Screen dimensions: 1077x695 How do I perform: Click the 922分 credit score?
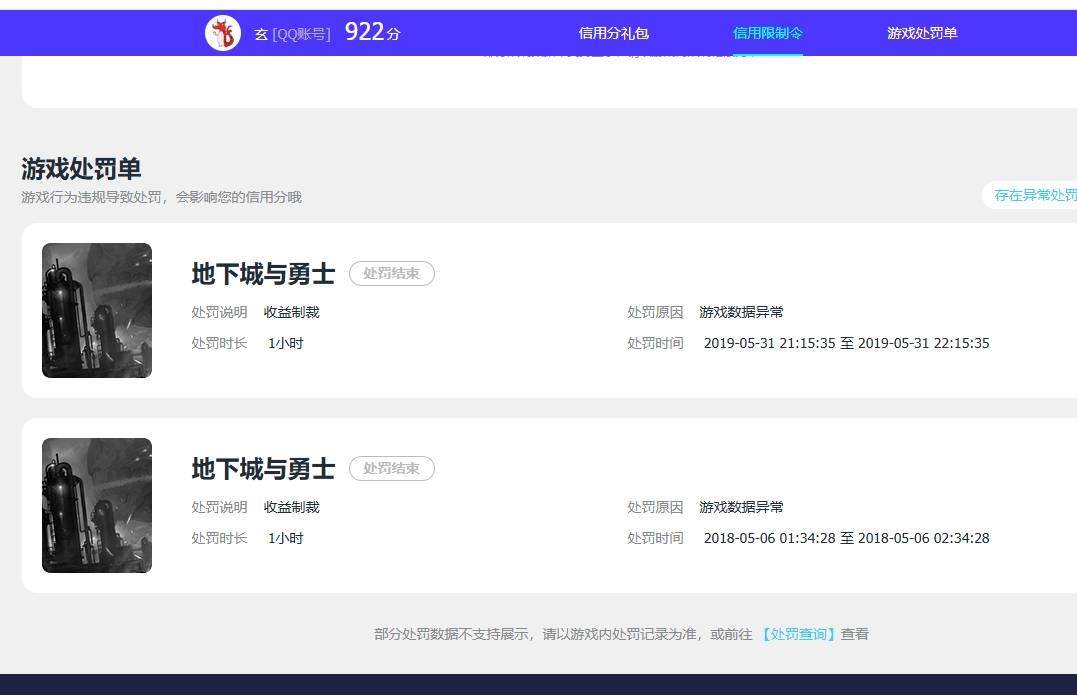coord(372,32)
